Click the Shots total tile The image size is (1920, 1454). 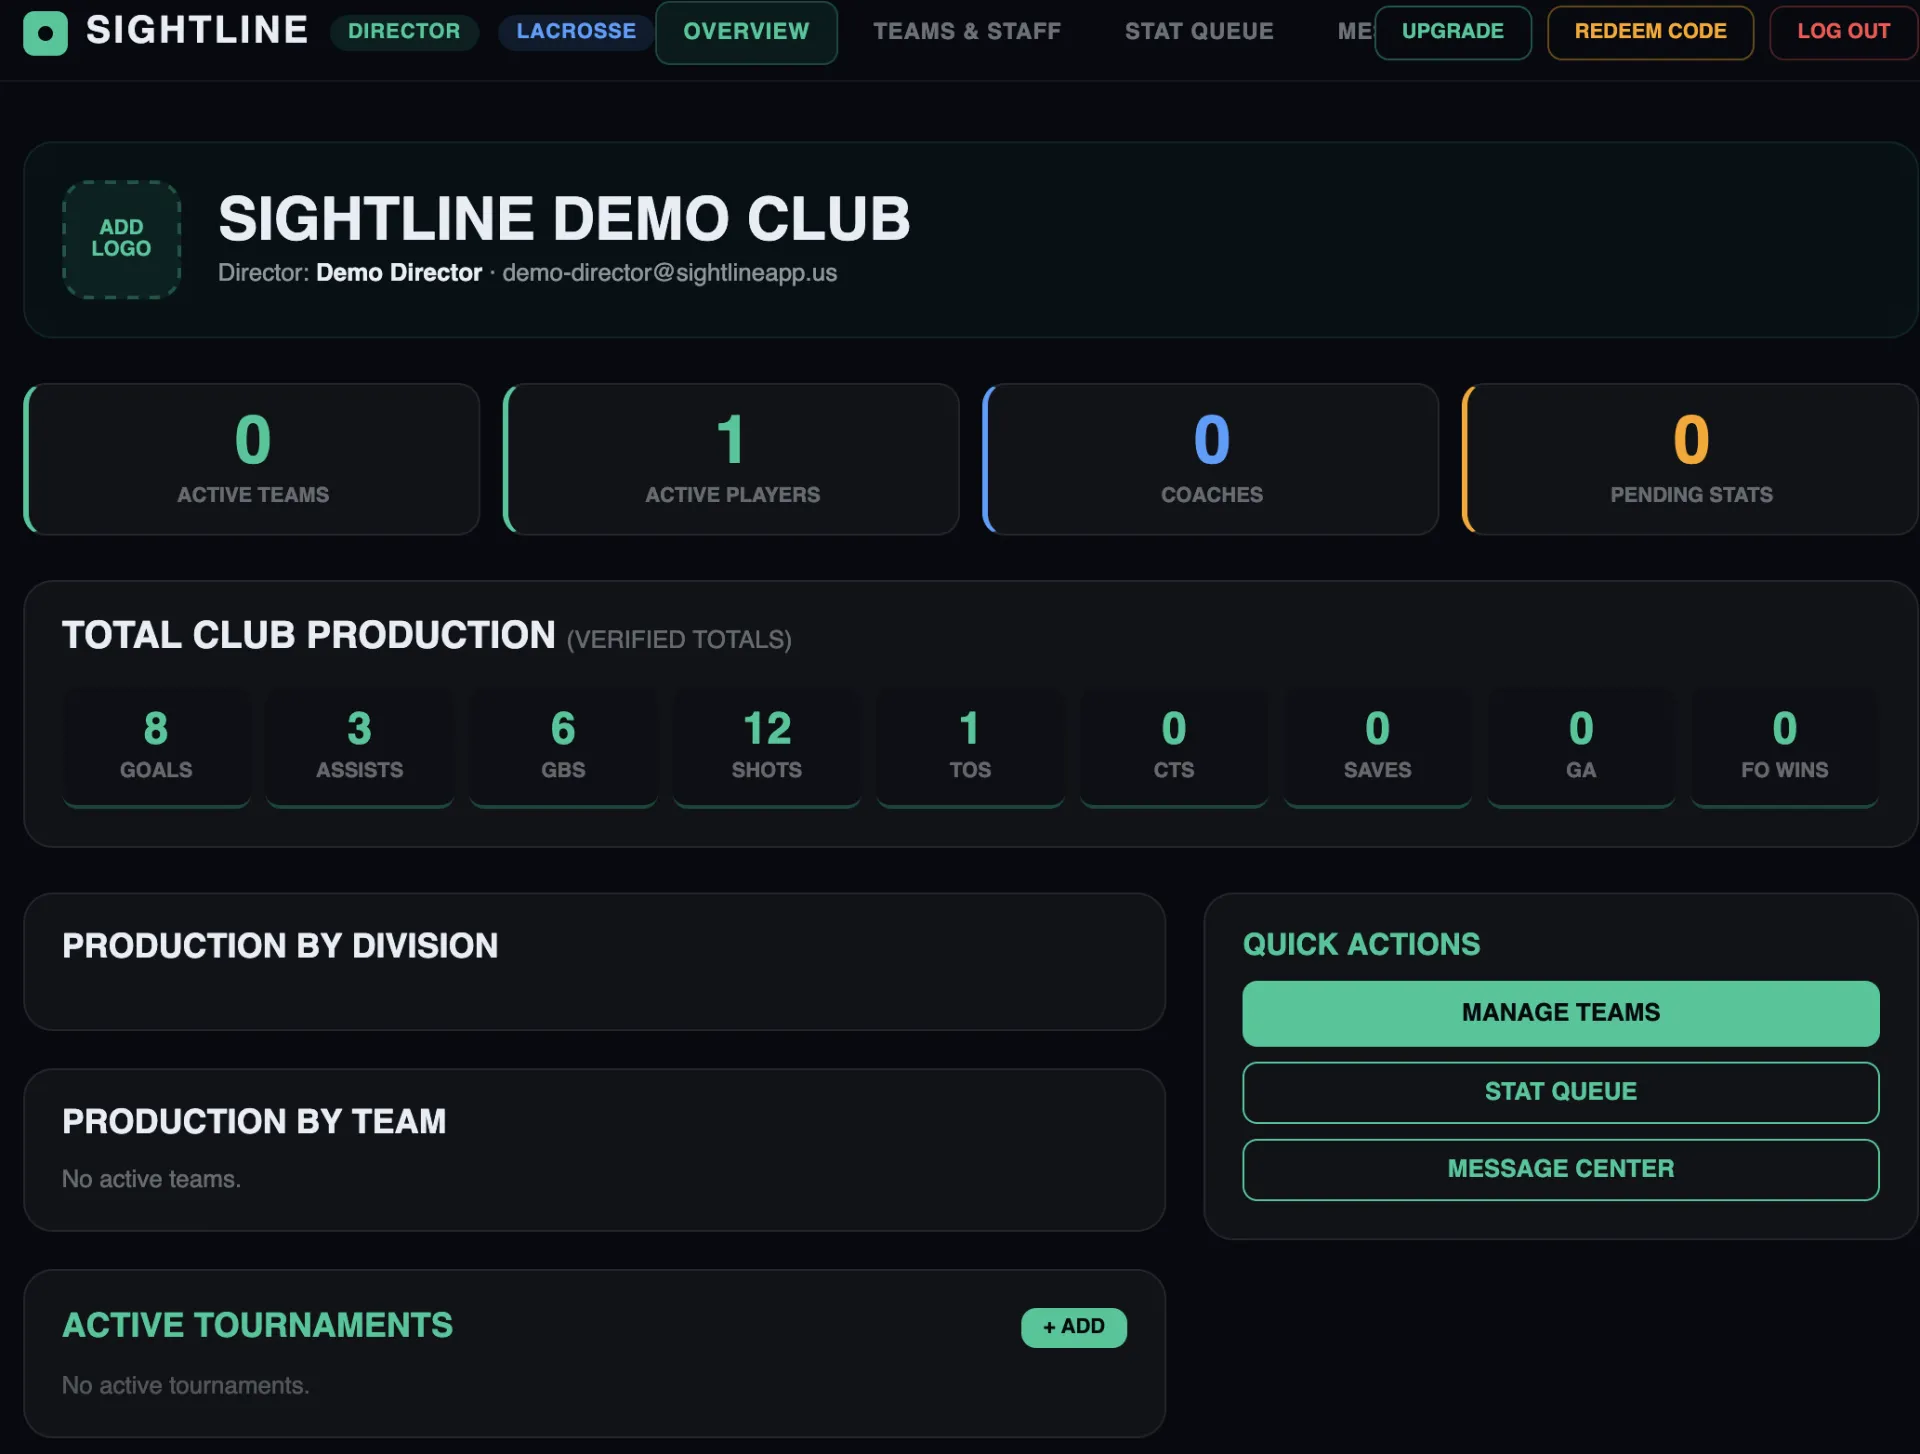[x=767, y=747]
